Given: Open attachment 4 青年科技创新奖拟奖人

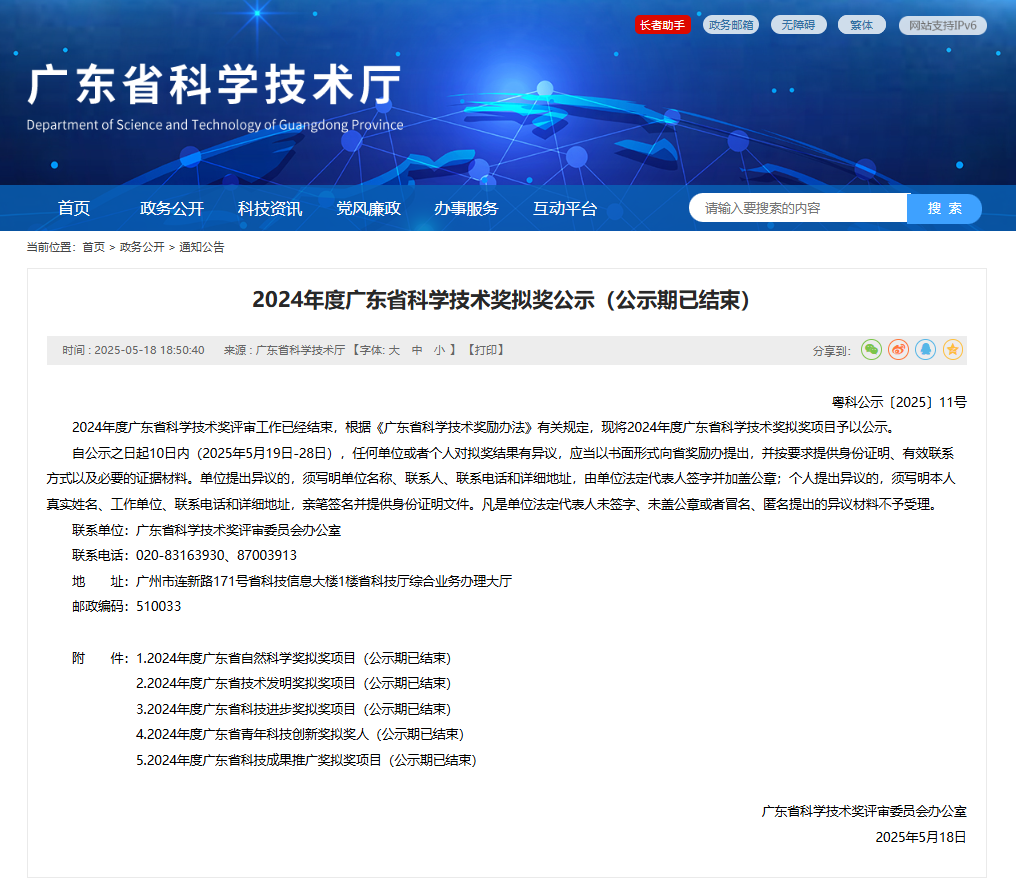Looking at the screenshot, I should click(x=299, y=735).
